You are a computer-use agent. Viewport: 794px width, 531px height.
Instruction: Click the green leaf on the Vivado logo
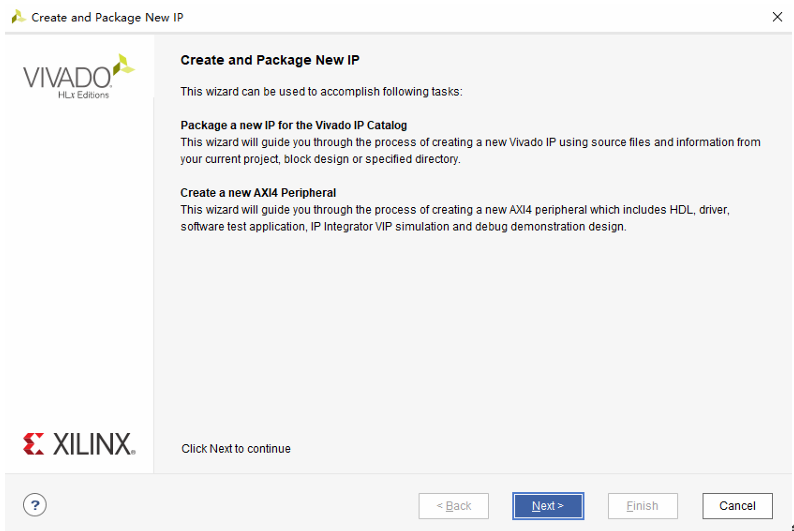click(x=122, y=66)
